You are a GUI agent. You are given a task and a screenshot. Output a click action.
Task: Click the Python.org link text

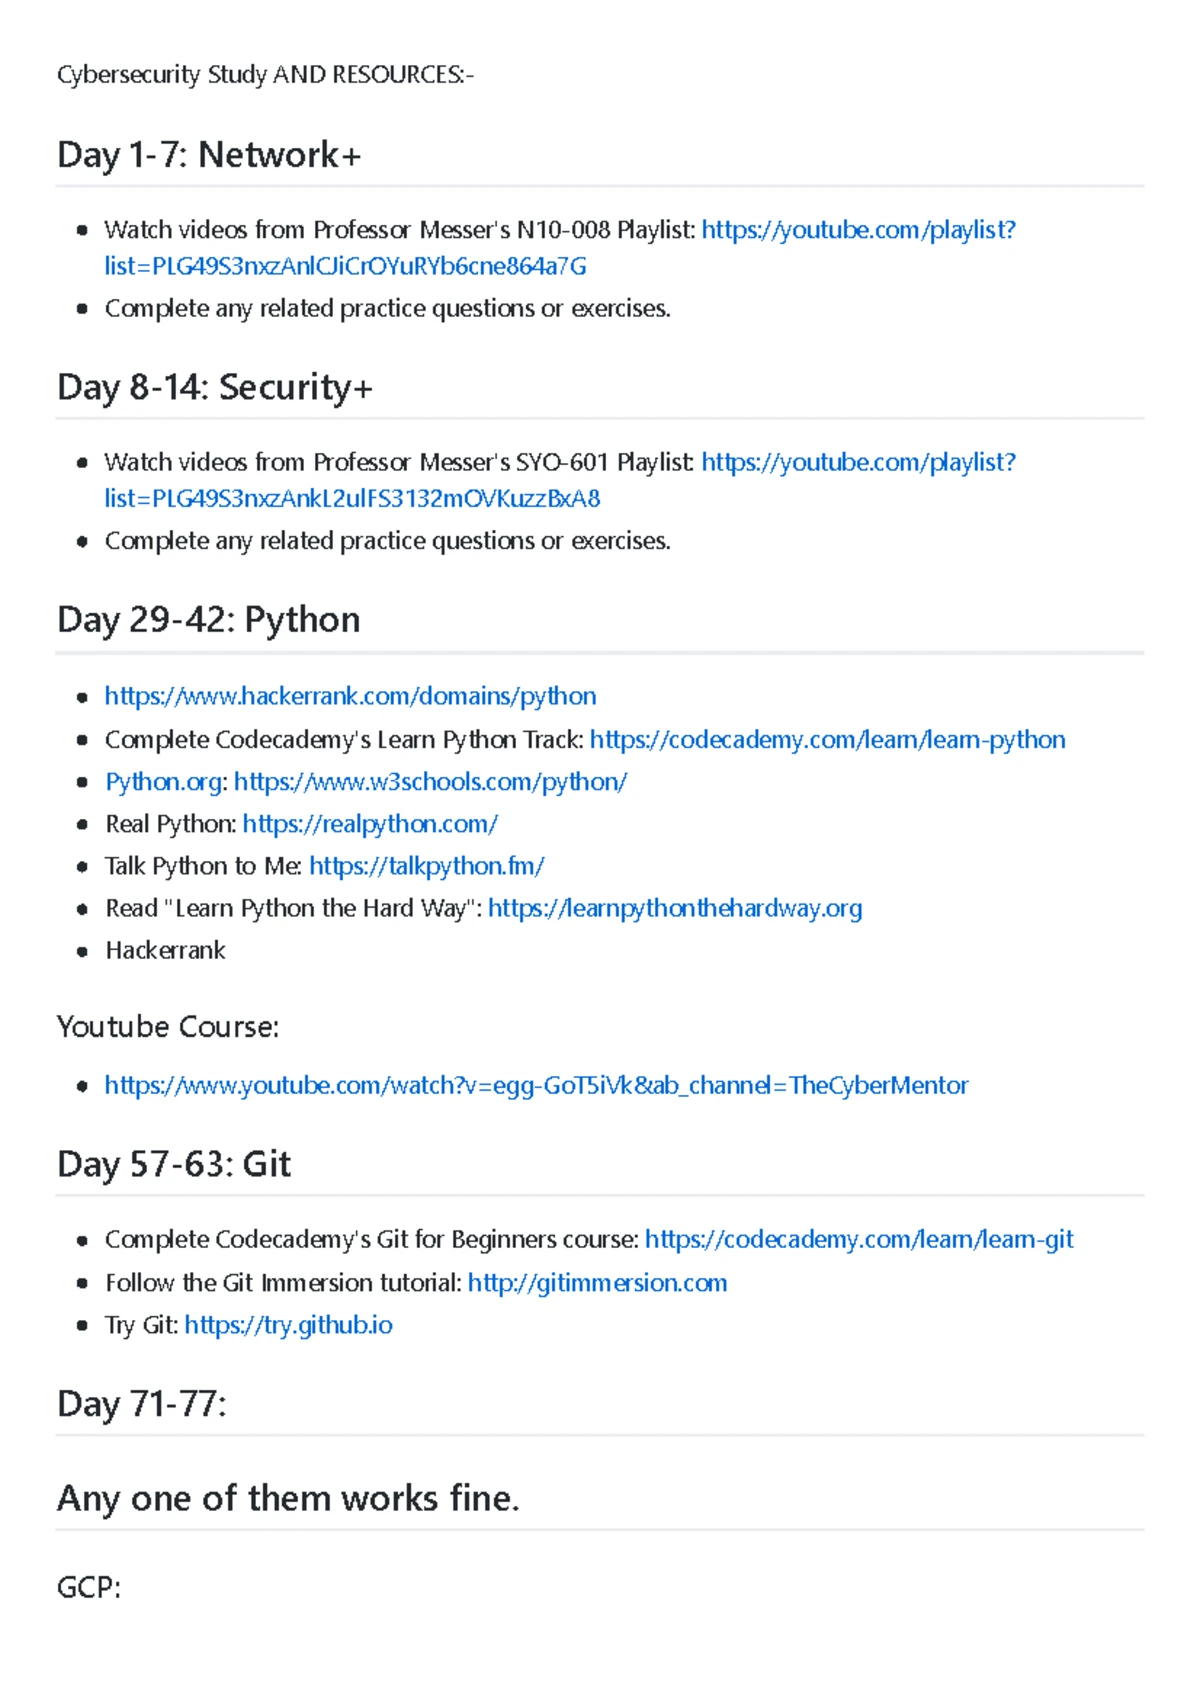coord(163,782)
